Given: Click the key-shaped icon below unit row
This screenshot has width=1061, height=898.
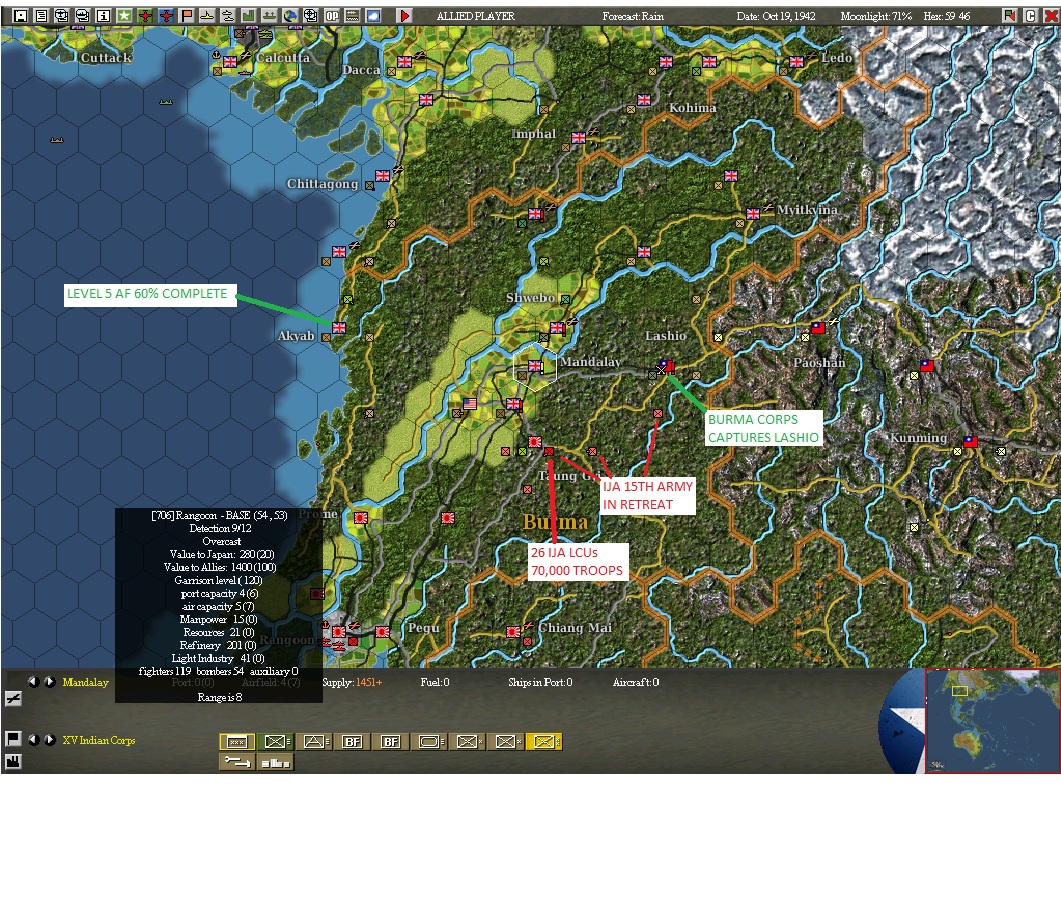Looking at the screenshot, I should point(237,762).
